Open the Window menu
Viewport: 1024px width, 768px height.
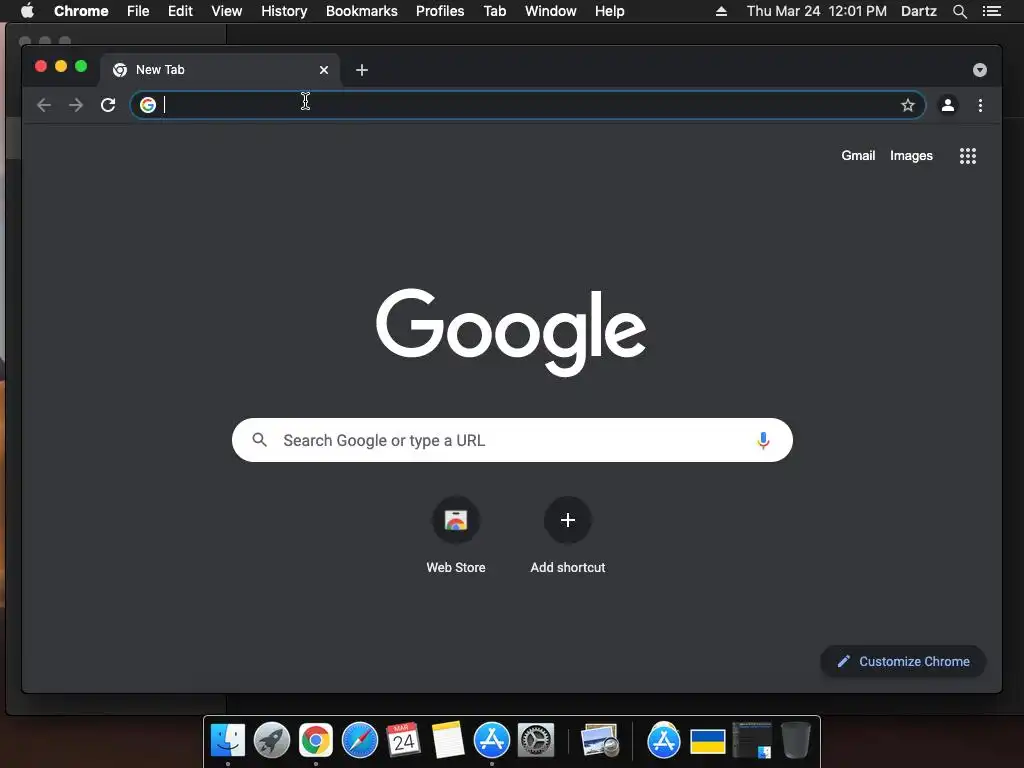click(551, 11)
